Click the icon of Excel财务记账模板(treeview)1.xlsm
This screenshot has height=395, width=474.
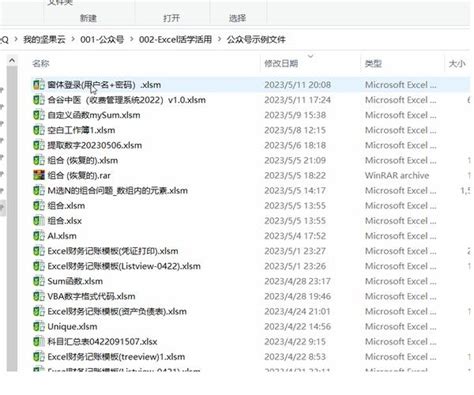coord(39,357)
